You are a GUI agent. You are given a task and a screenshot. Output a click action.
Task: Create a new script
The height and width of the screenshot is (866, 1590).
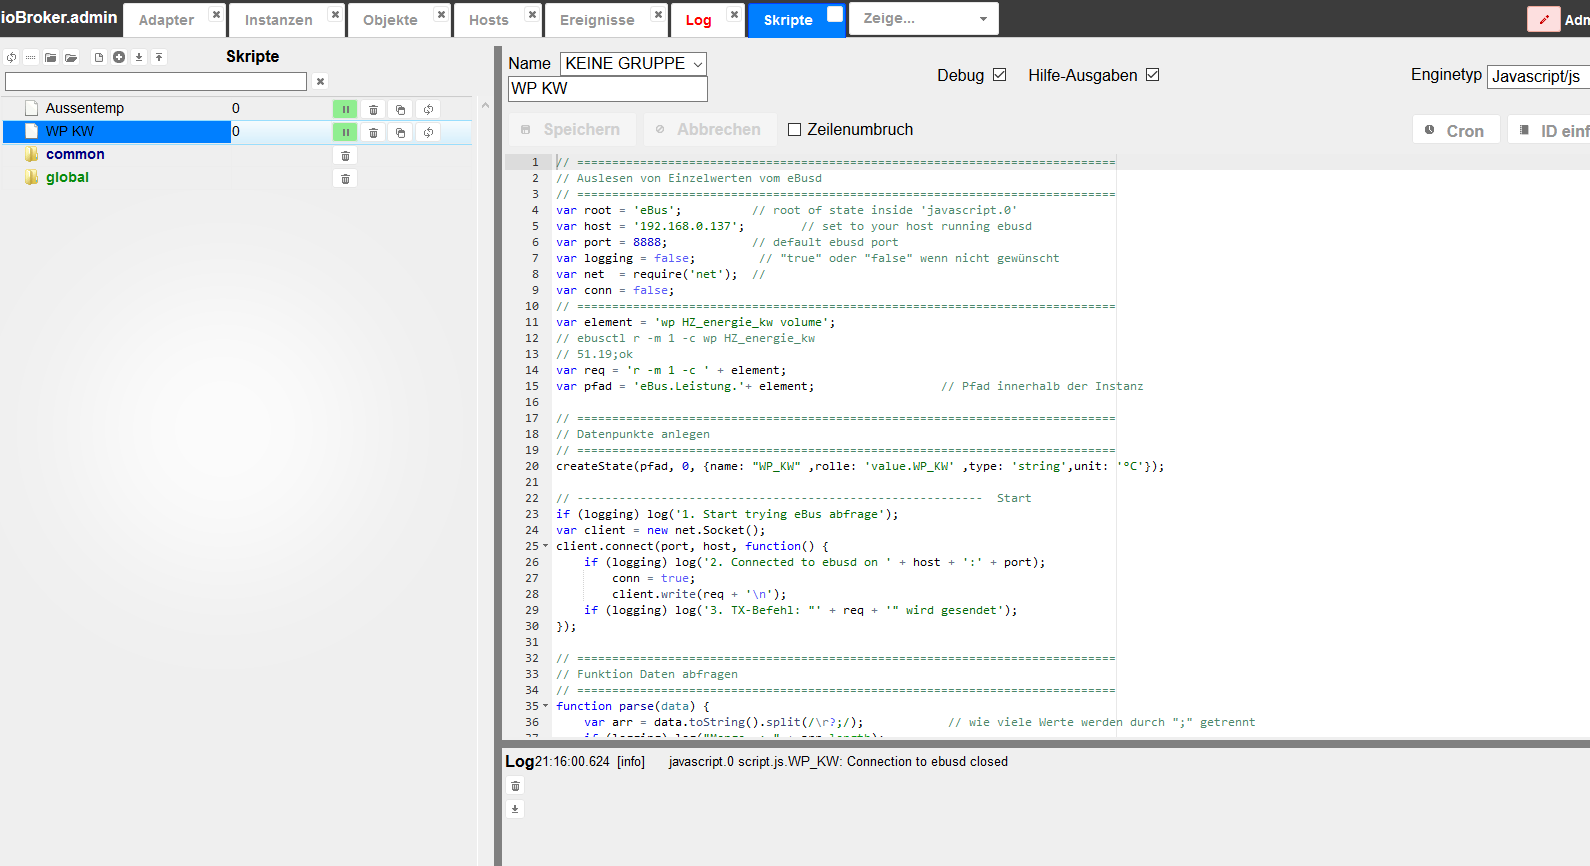tap(99, 57)
